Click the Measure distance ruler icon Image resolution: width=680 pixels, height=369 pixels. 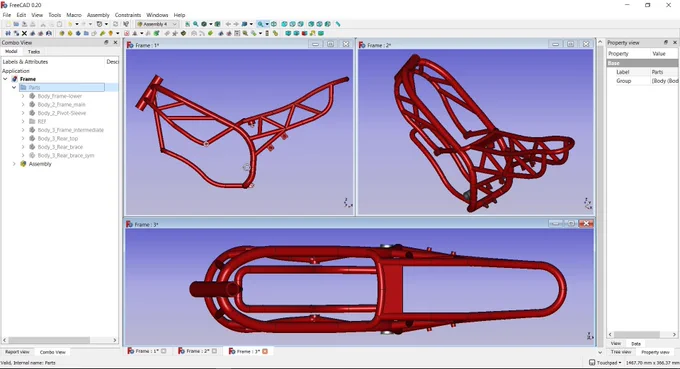click(x=337, y=24)
